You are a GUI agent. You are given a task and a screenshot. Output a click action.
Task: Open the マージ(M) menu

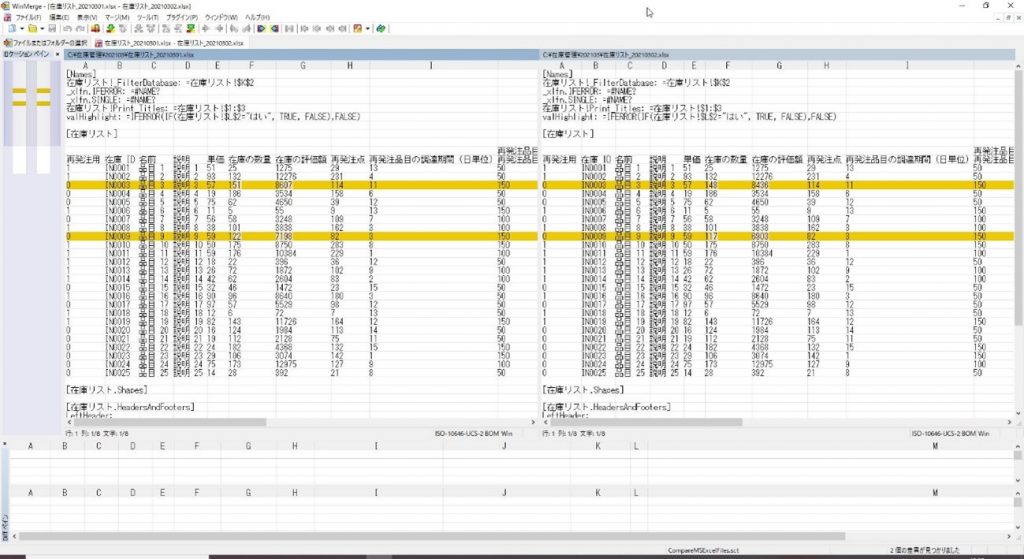point(117,17)
